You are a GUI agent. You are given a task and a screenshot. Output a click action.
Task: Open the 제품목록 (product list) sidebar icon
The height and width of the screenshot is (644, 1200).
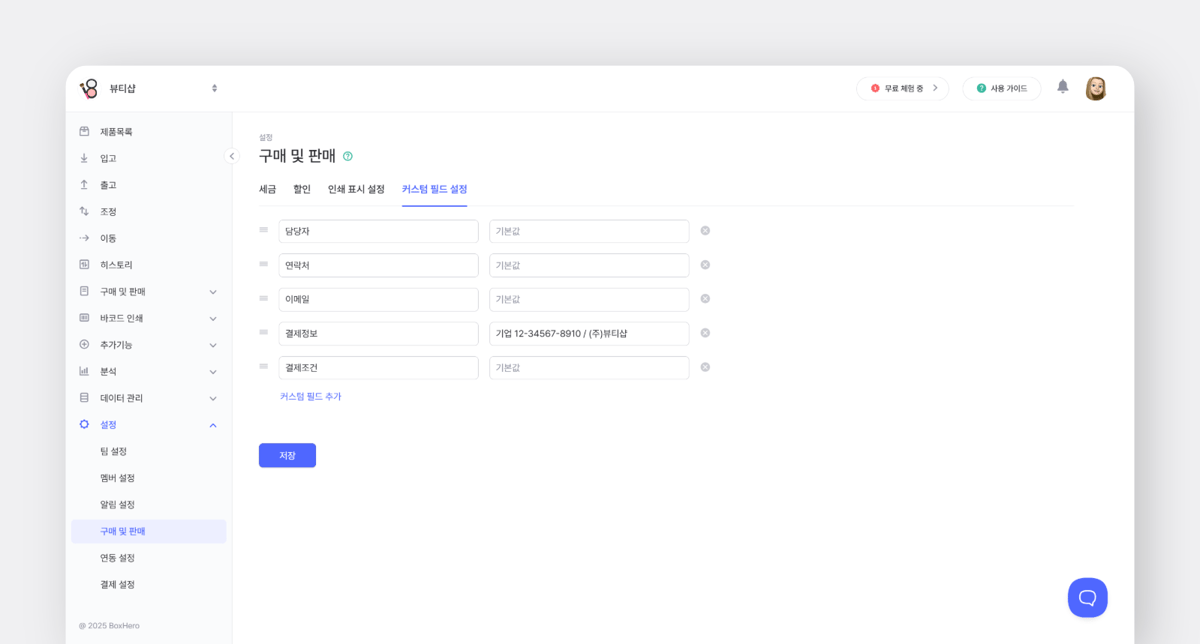pyautogui.click(x=85, y=131)
